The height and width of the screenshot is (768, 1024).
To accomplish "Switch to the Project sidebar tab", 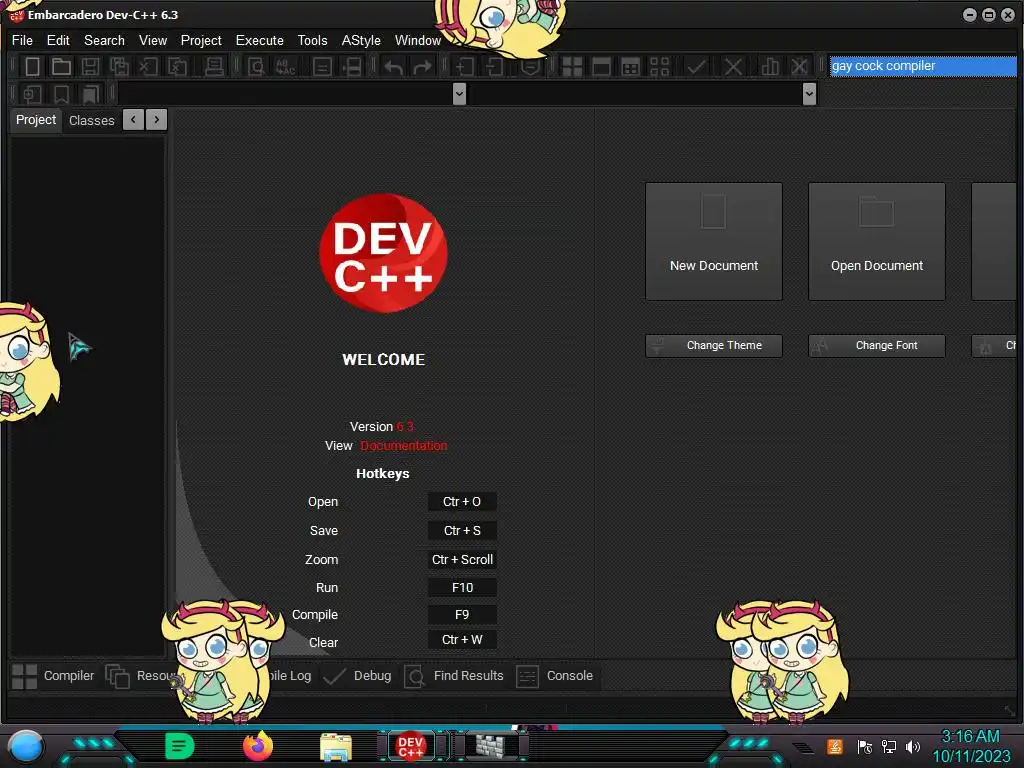I will click(x=36, y=120).
